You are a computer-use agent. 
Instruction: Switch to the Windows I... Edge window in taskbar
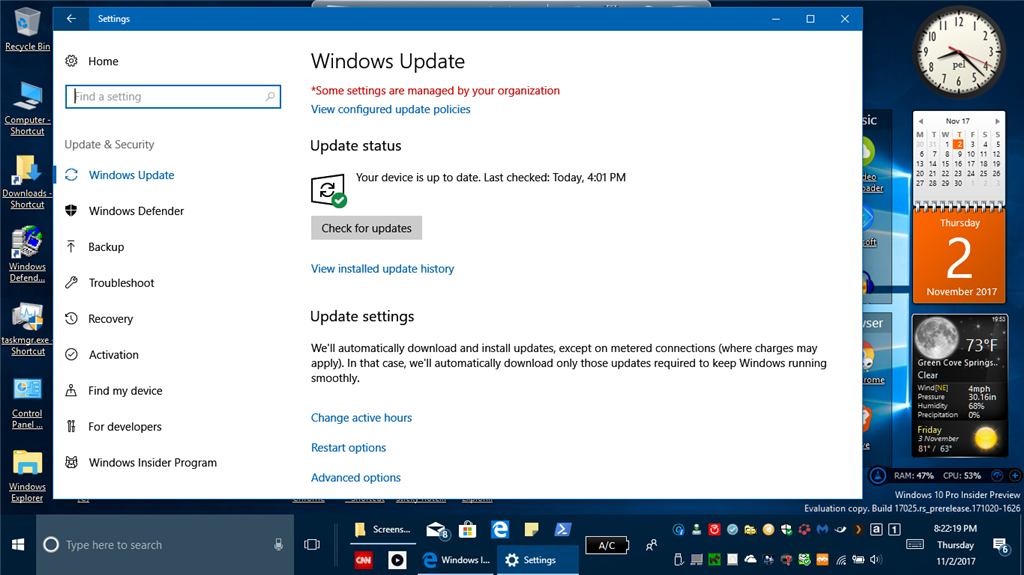click(x=456, y=560)
